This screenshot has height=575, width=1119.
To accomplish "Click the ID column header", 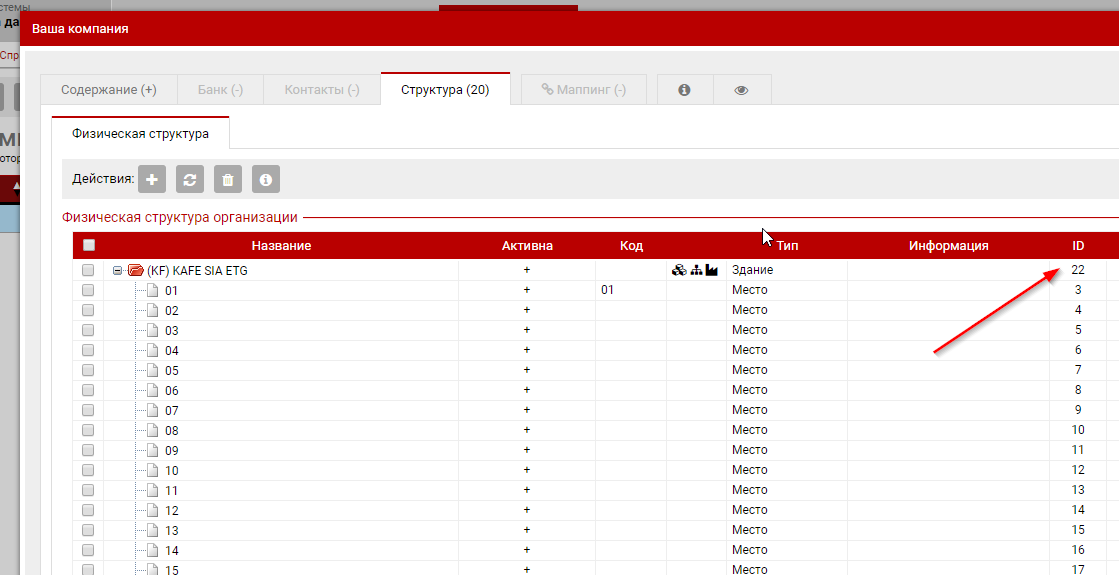I will click(x=1078, y=246).
